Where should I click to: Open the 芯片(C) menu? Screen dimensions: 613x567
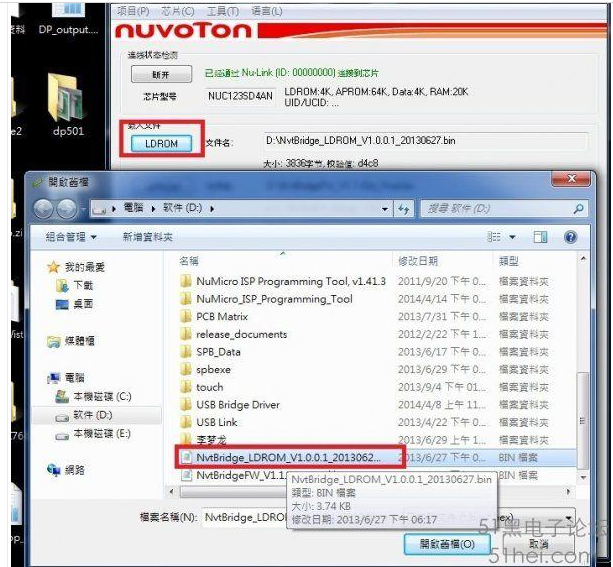pyautogui.click(x=178, y=11)
